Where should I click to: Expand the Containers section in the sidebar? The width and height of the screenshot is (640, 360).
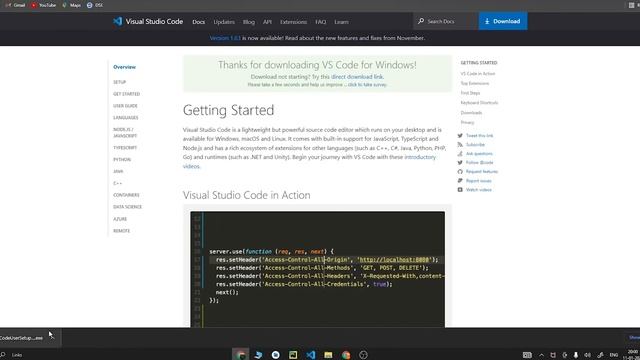coord(126,195)
